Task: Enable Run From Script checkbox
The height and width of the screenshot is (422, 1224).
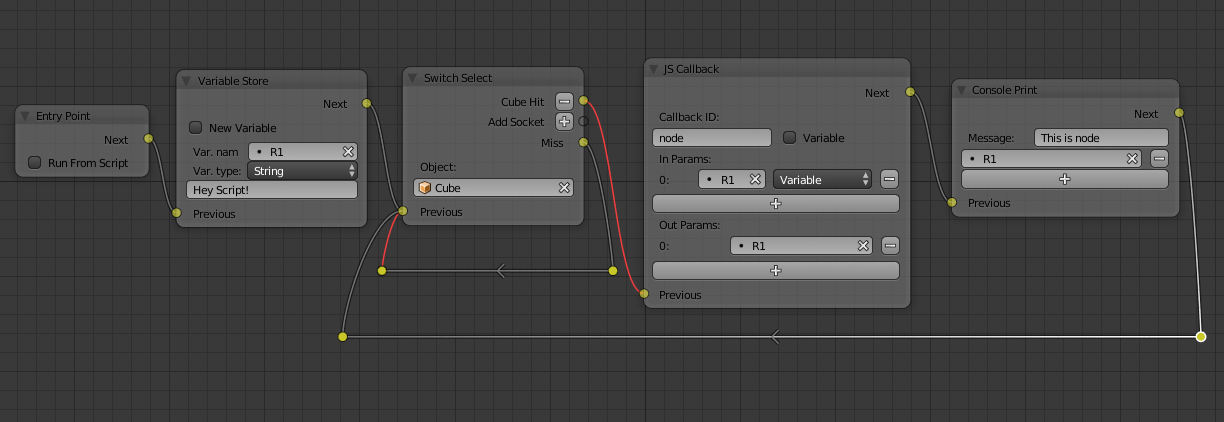Action: [35, 163]
